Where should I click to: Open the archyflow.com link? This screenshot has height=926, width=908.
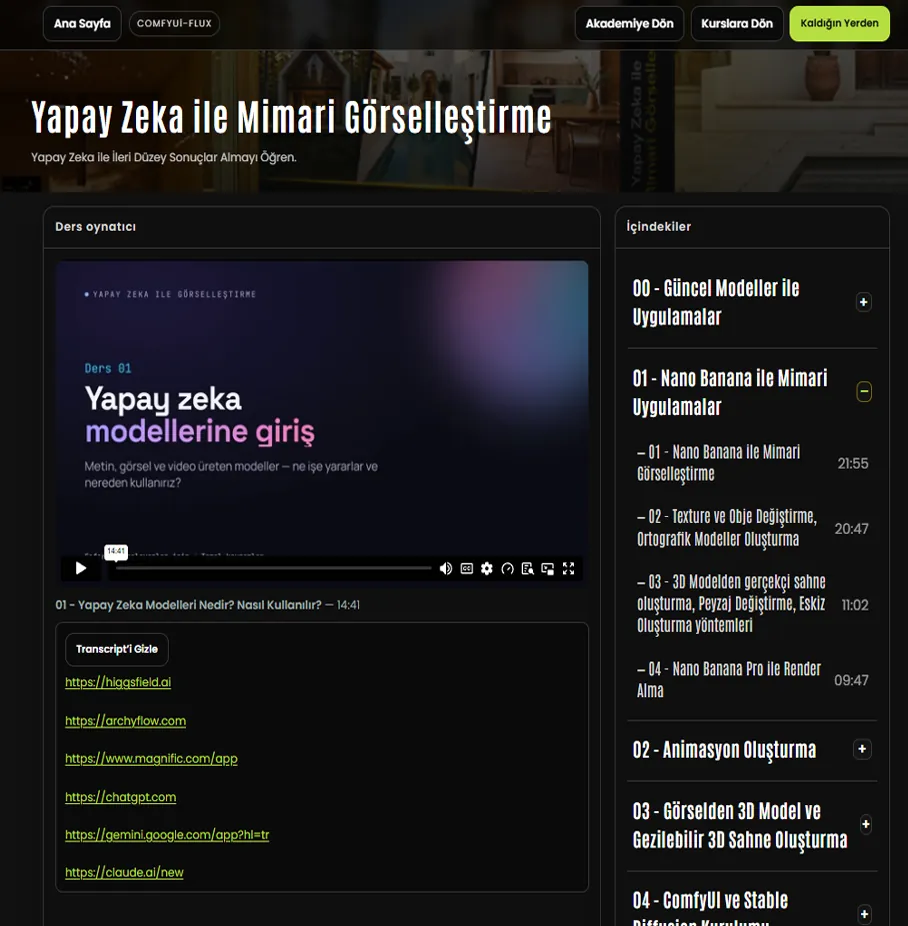(x=125, y=720)
